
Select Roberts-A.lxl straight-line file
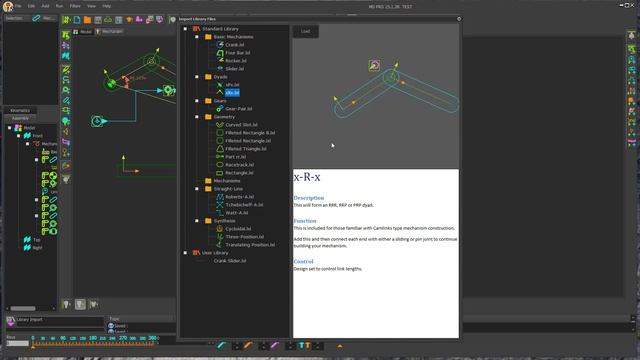click(240, 197)
